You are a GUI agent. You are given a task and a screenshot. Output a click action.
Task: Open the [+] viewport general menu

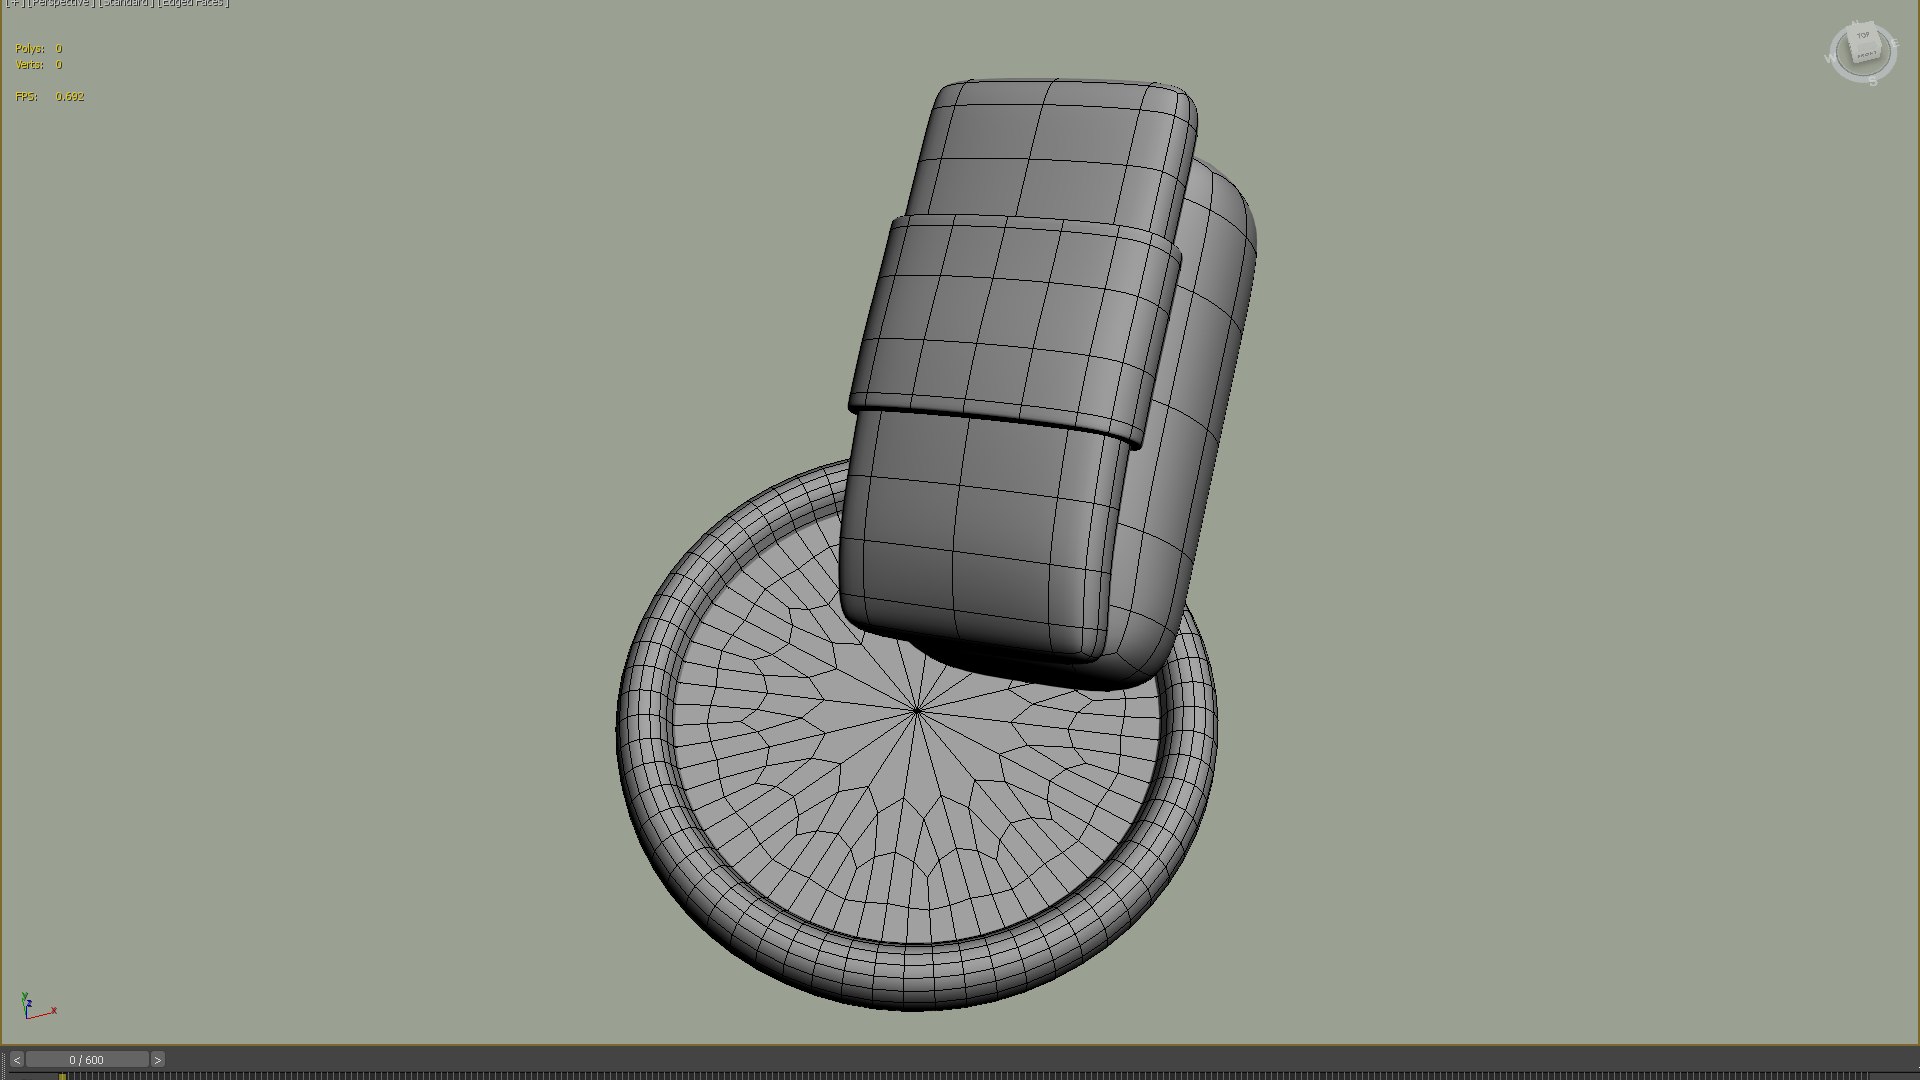15,3
